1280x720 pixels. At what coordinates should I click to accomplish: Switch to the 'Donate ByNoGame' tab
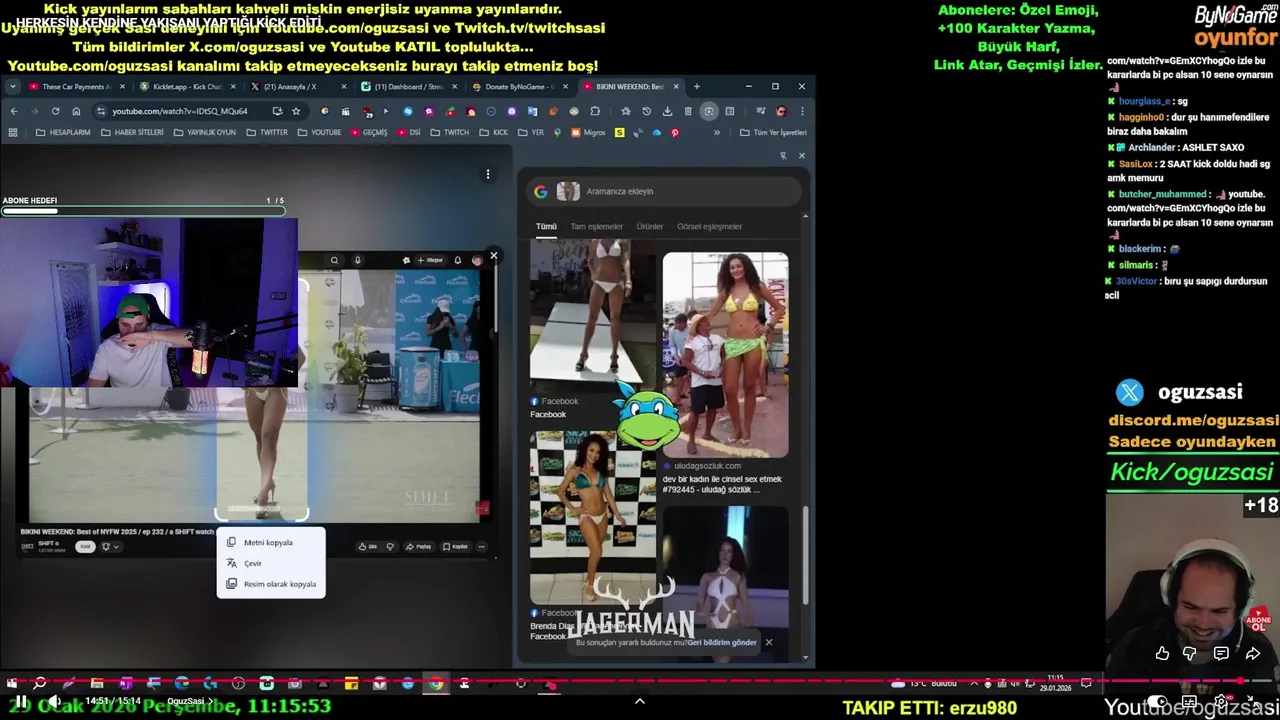[518, 87]
